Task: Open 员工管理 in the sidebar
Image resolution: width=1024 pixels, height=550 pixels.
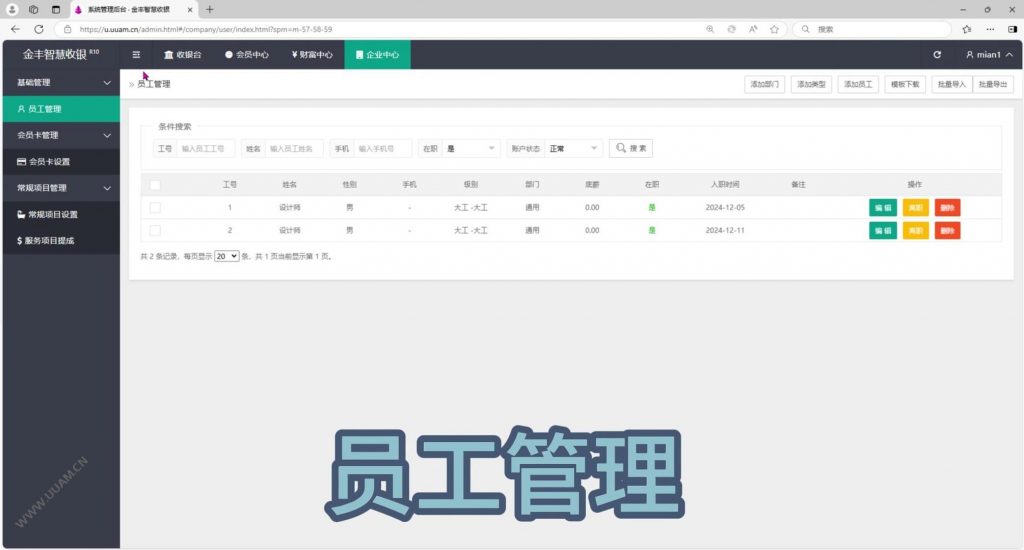Action: (x=60, y=109)
